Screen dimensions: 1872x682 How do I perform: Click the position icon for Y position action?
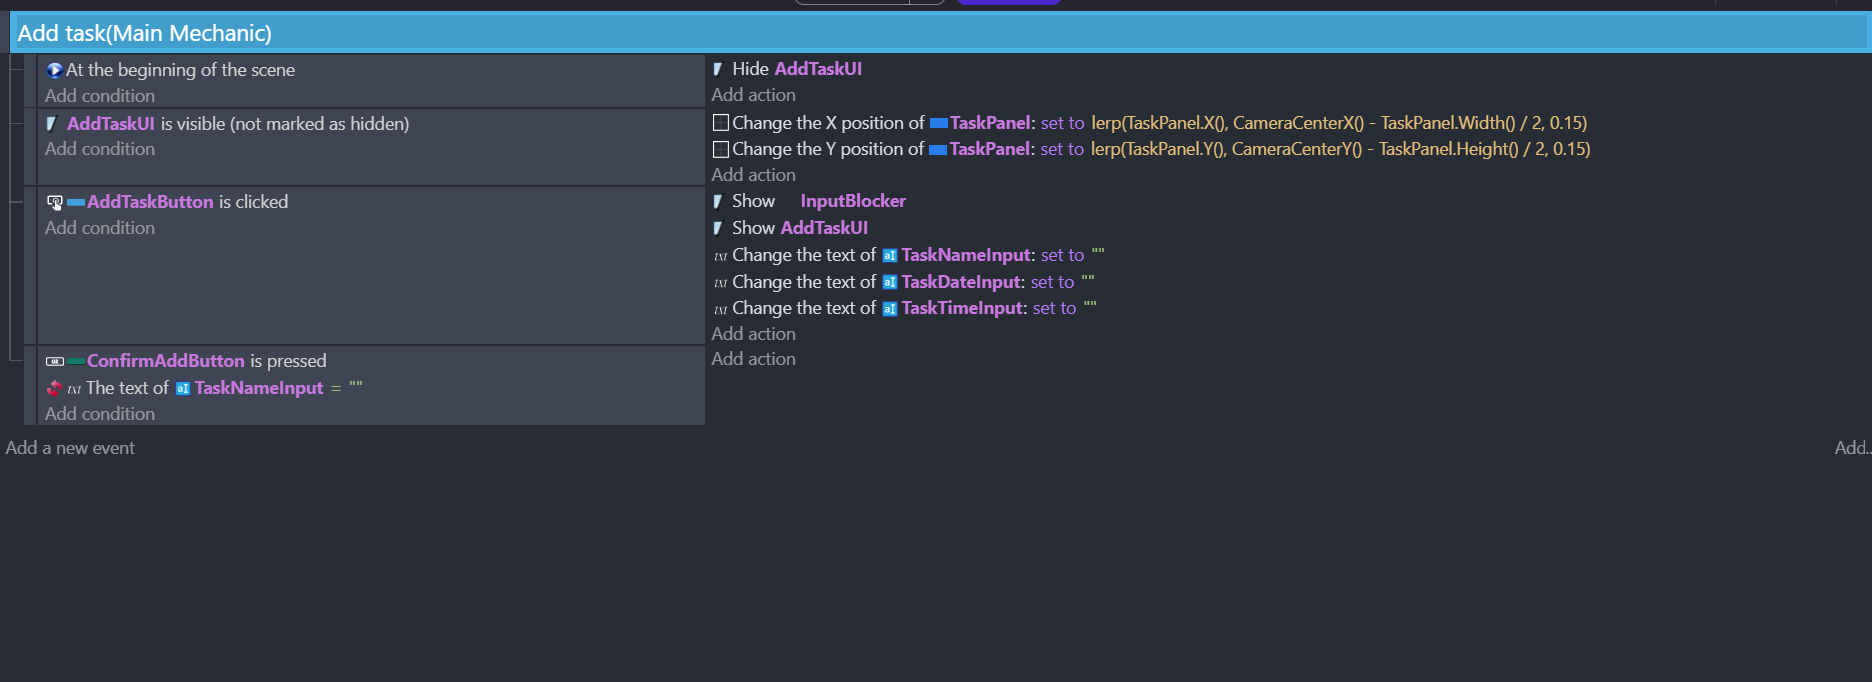tap(720, 149)
